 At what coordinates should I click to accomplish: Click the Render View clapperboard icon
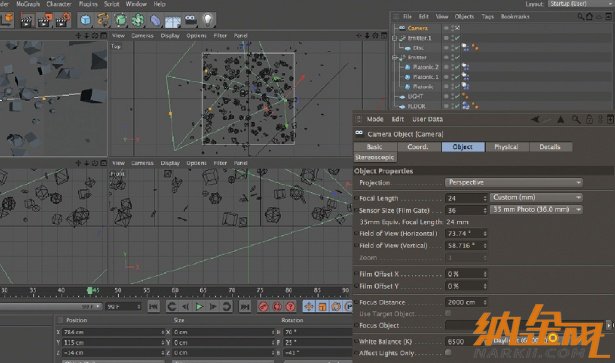click(x=27, y=20)
